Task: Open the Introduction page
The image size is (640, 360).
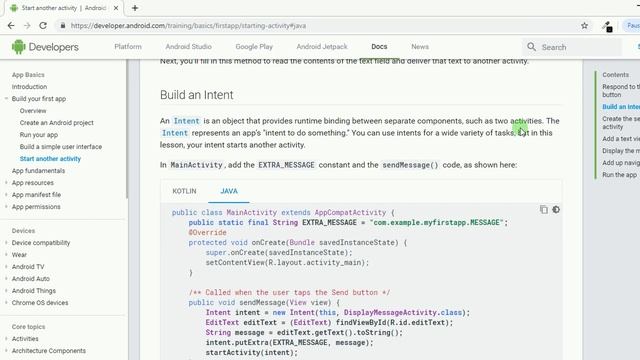Action: [29, 87]
